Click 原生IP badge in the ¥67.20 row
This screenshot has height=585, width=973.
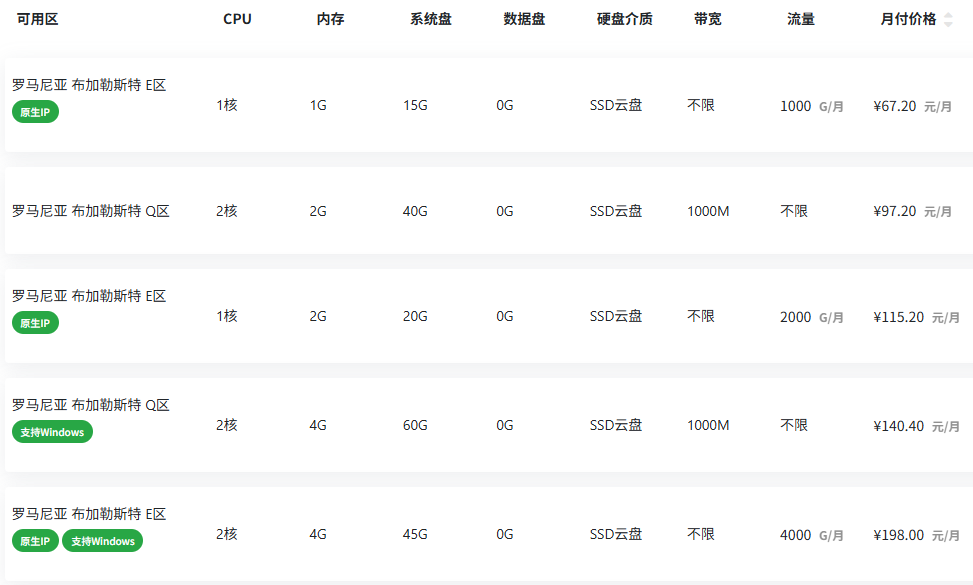[x=36, y=112]
